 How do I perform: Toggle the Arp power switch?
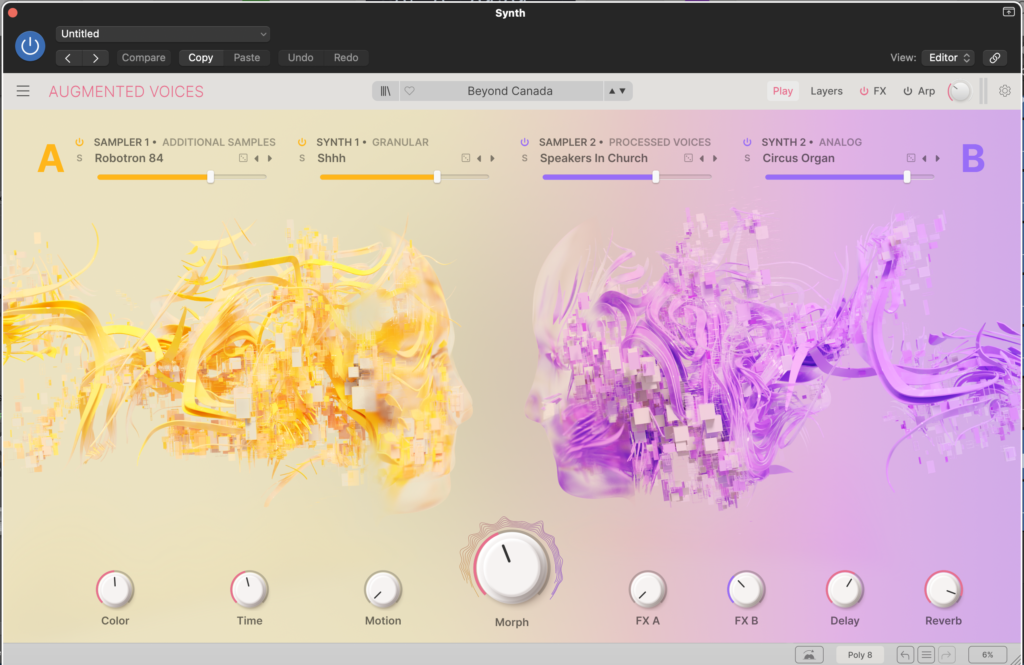click(908, 91)
